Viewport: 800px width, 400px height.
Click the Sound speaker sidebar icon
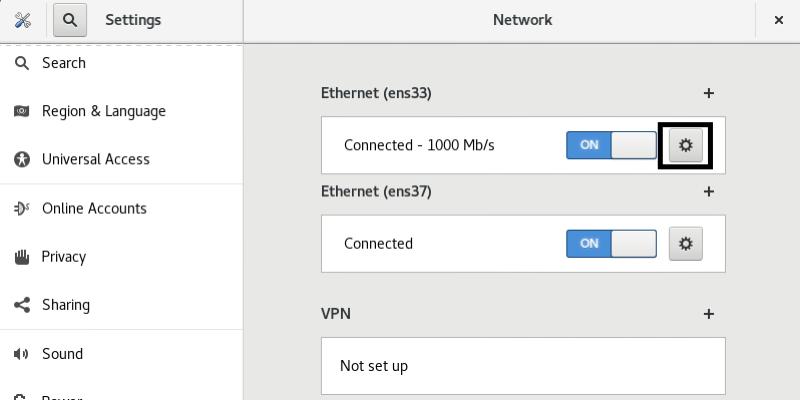point(22,354)
